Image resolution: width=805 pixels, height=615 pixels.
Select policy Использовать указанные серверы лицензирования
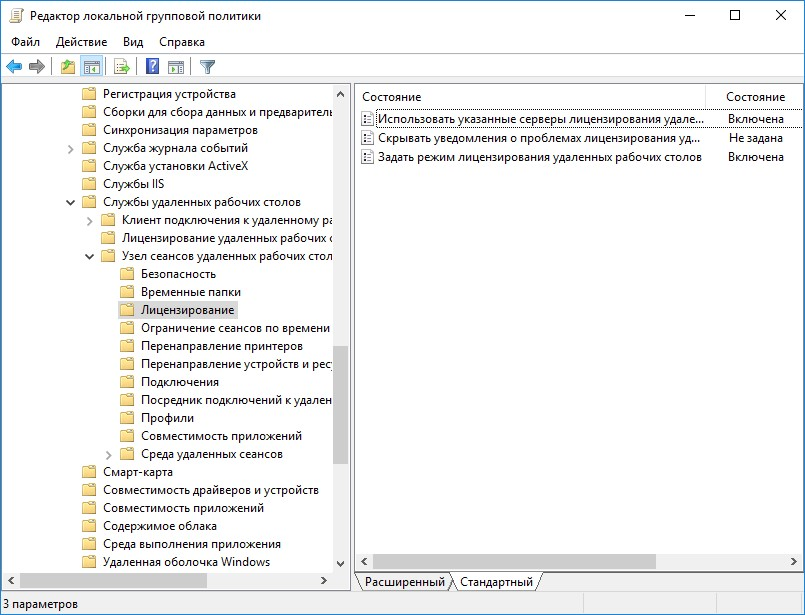point(541,119)
